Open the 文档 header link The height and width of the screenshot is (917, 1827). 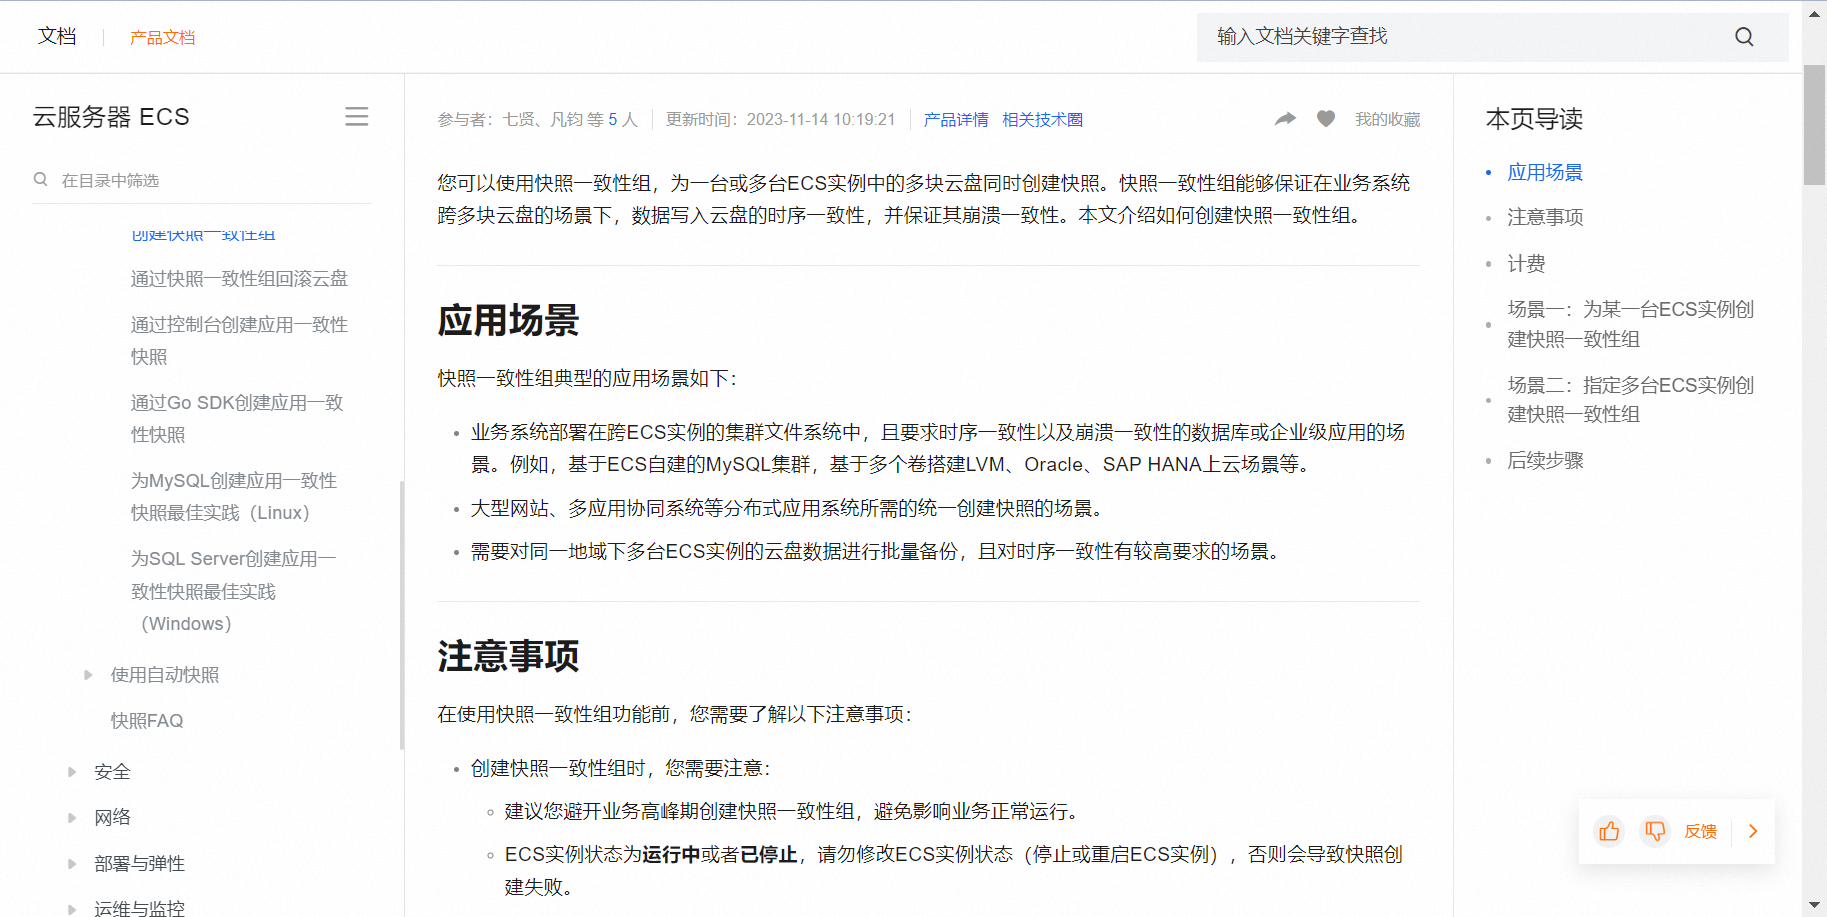(x=57, y=37)
